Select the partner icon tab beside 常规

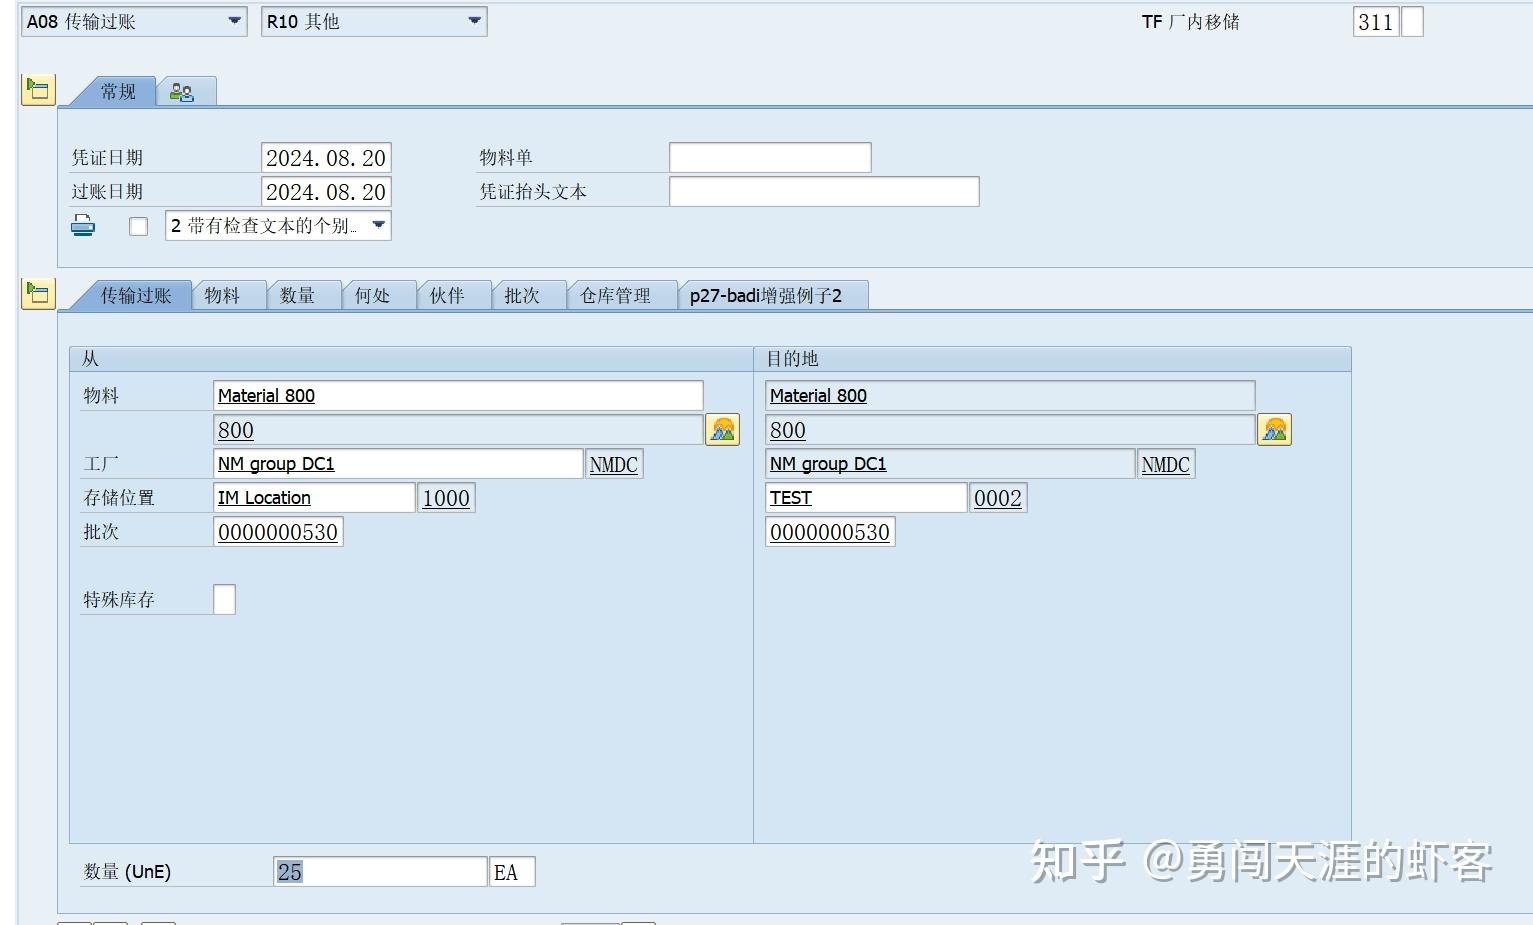pos(183,90)
